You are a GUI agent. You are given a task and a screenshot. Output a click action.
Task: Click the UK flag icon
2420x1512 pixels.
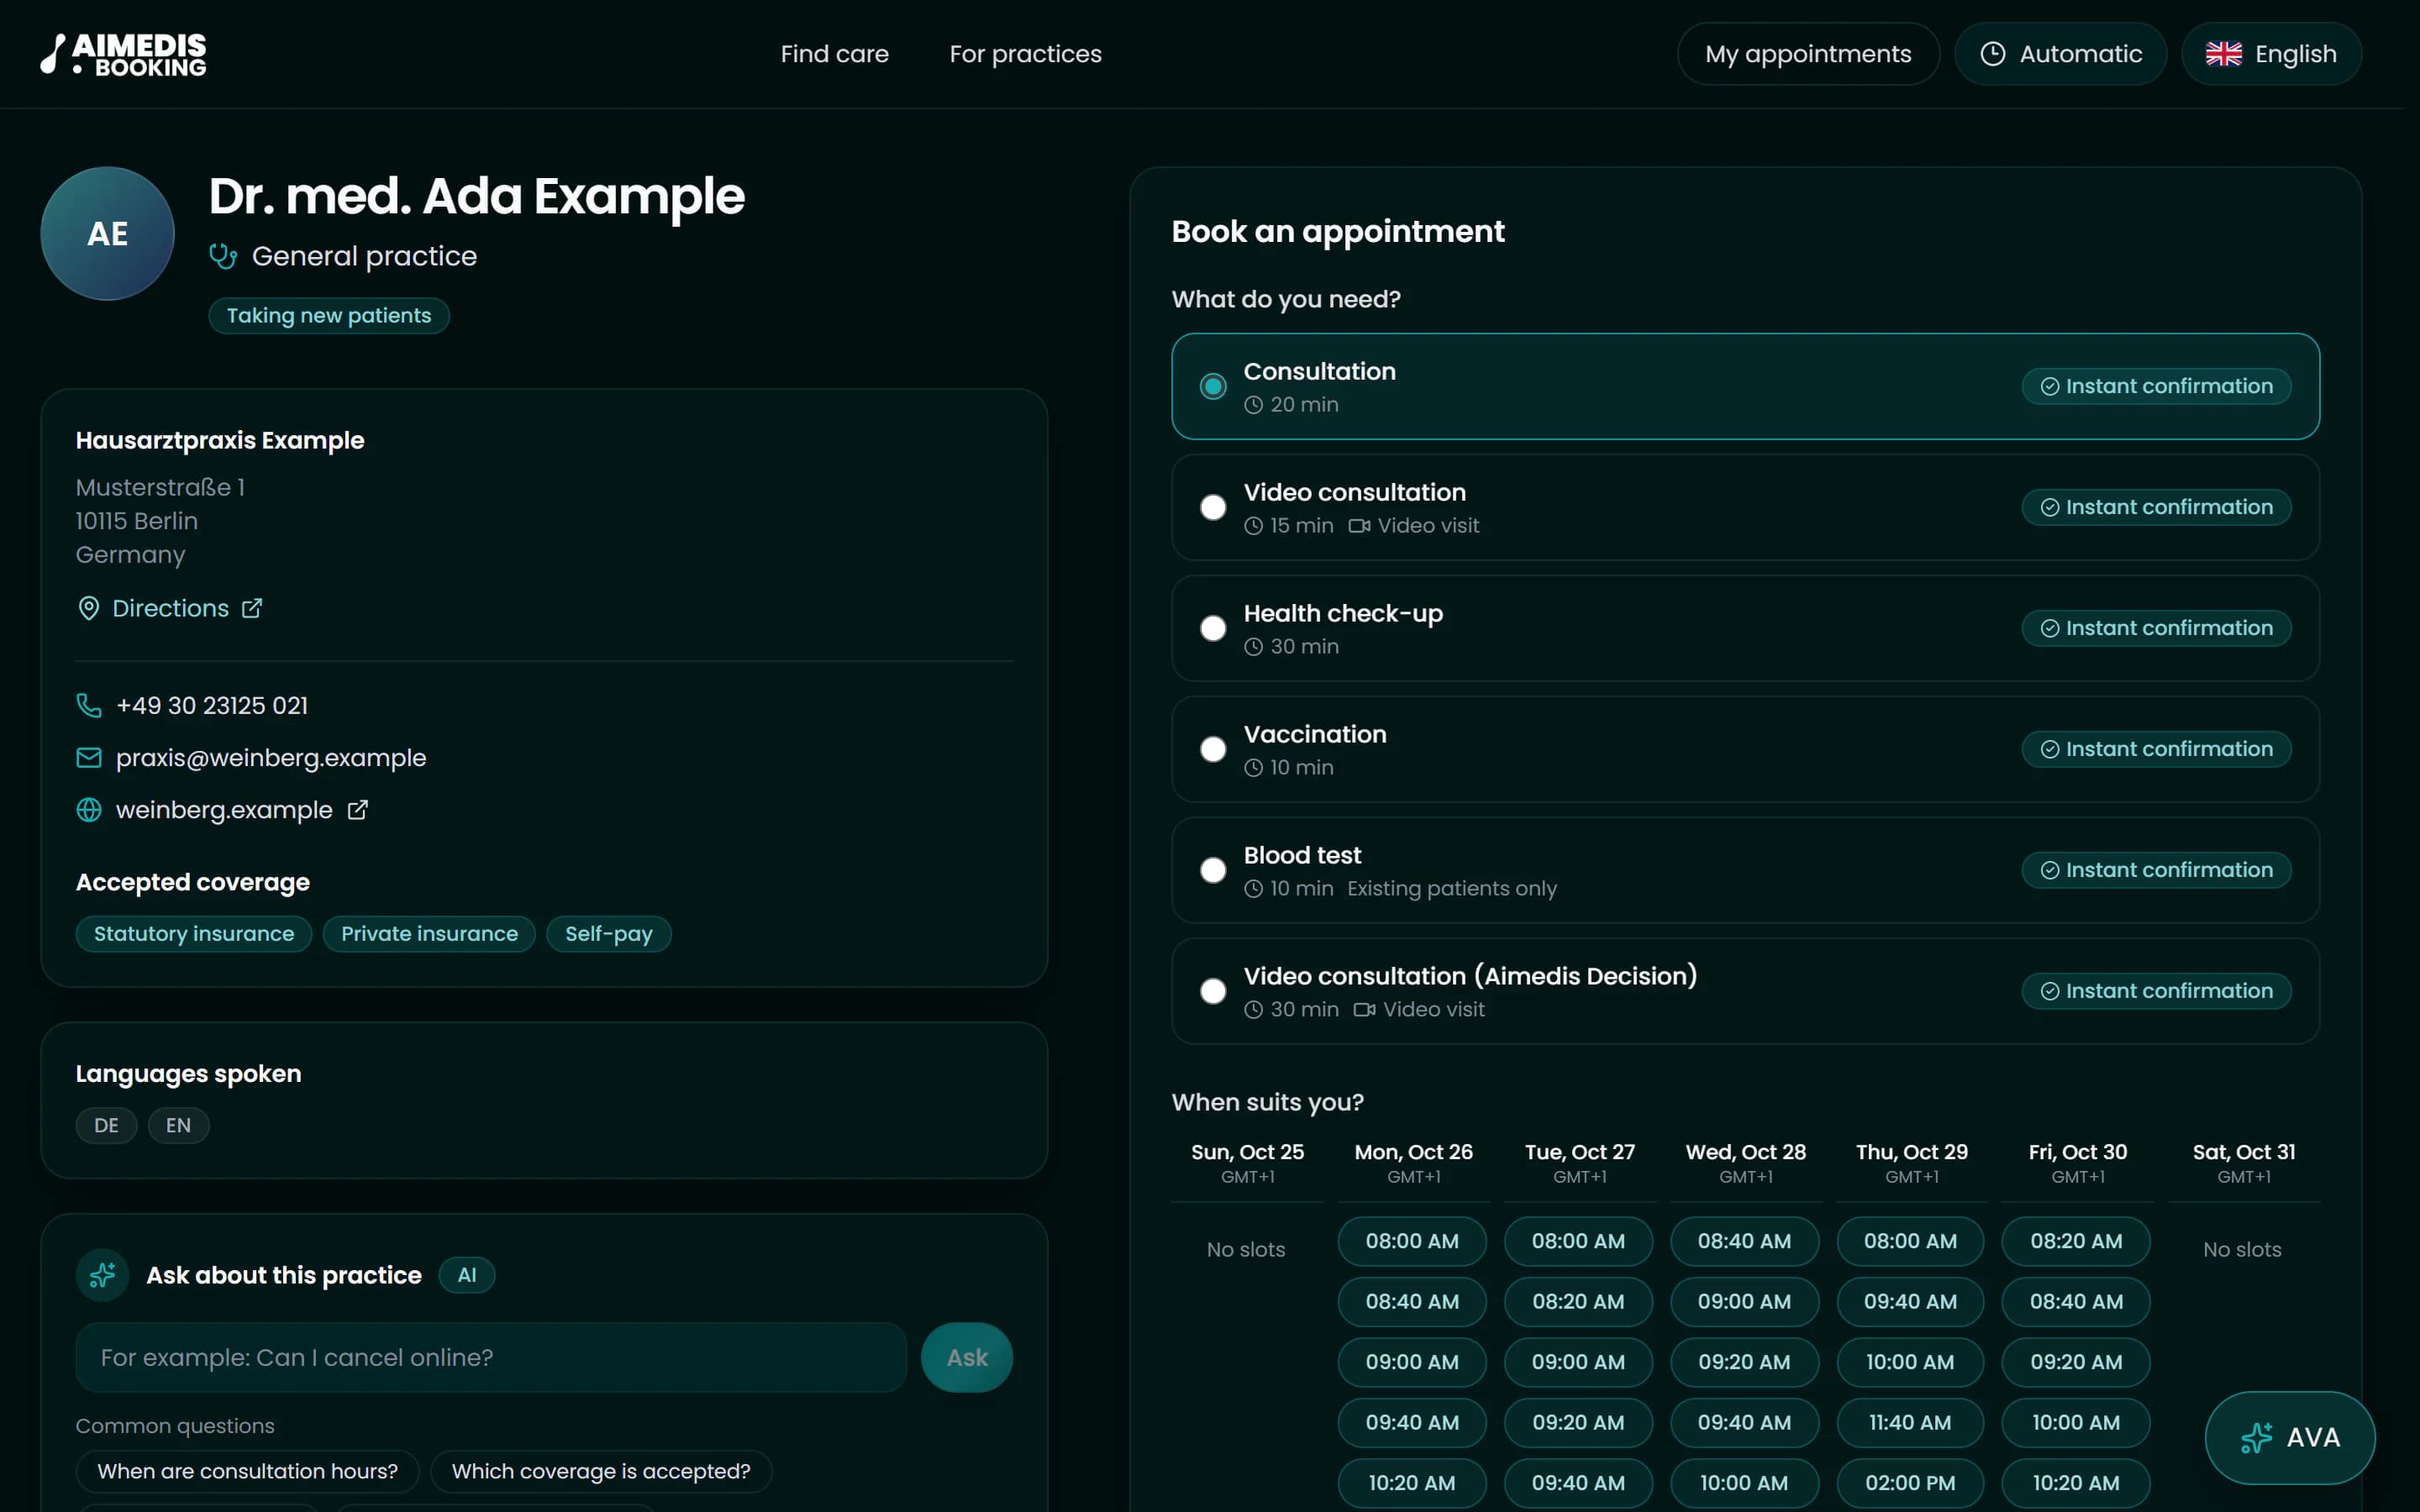(2223, 54)
